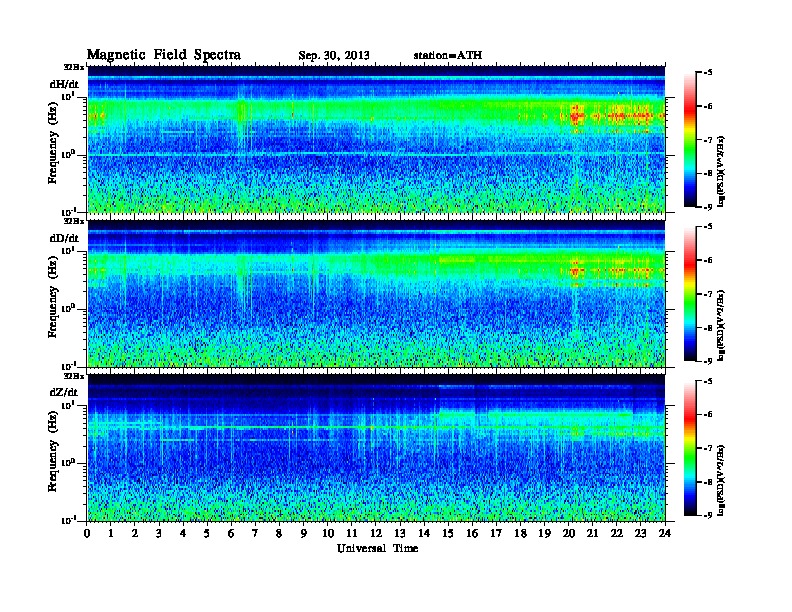Click hour tick label "2" on time axis
The height and width of the screenshot is (612, 792).
coord(135,533)
